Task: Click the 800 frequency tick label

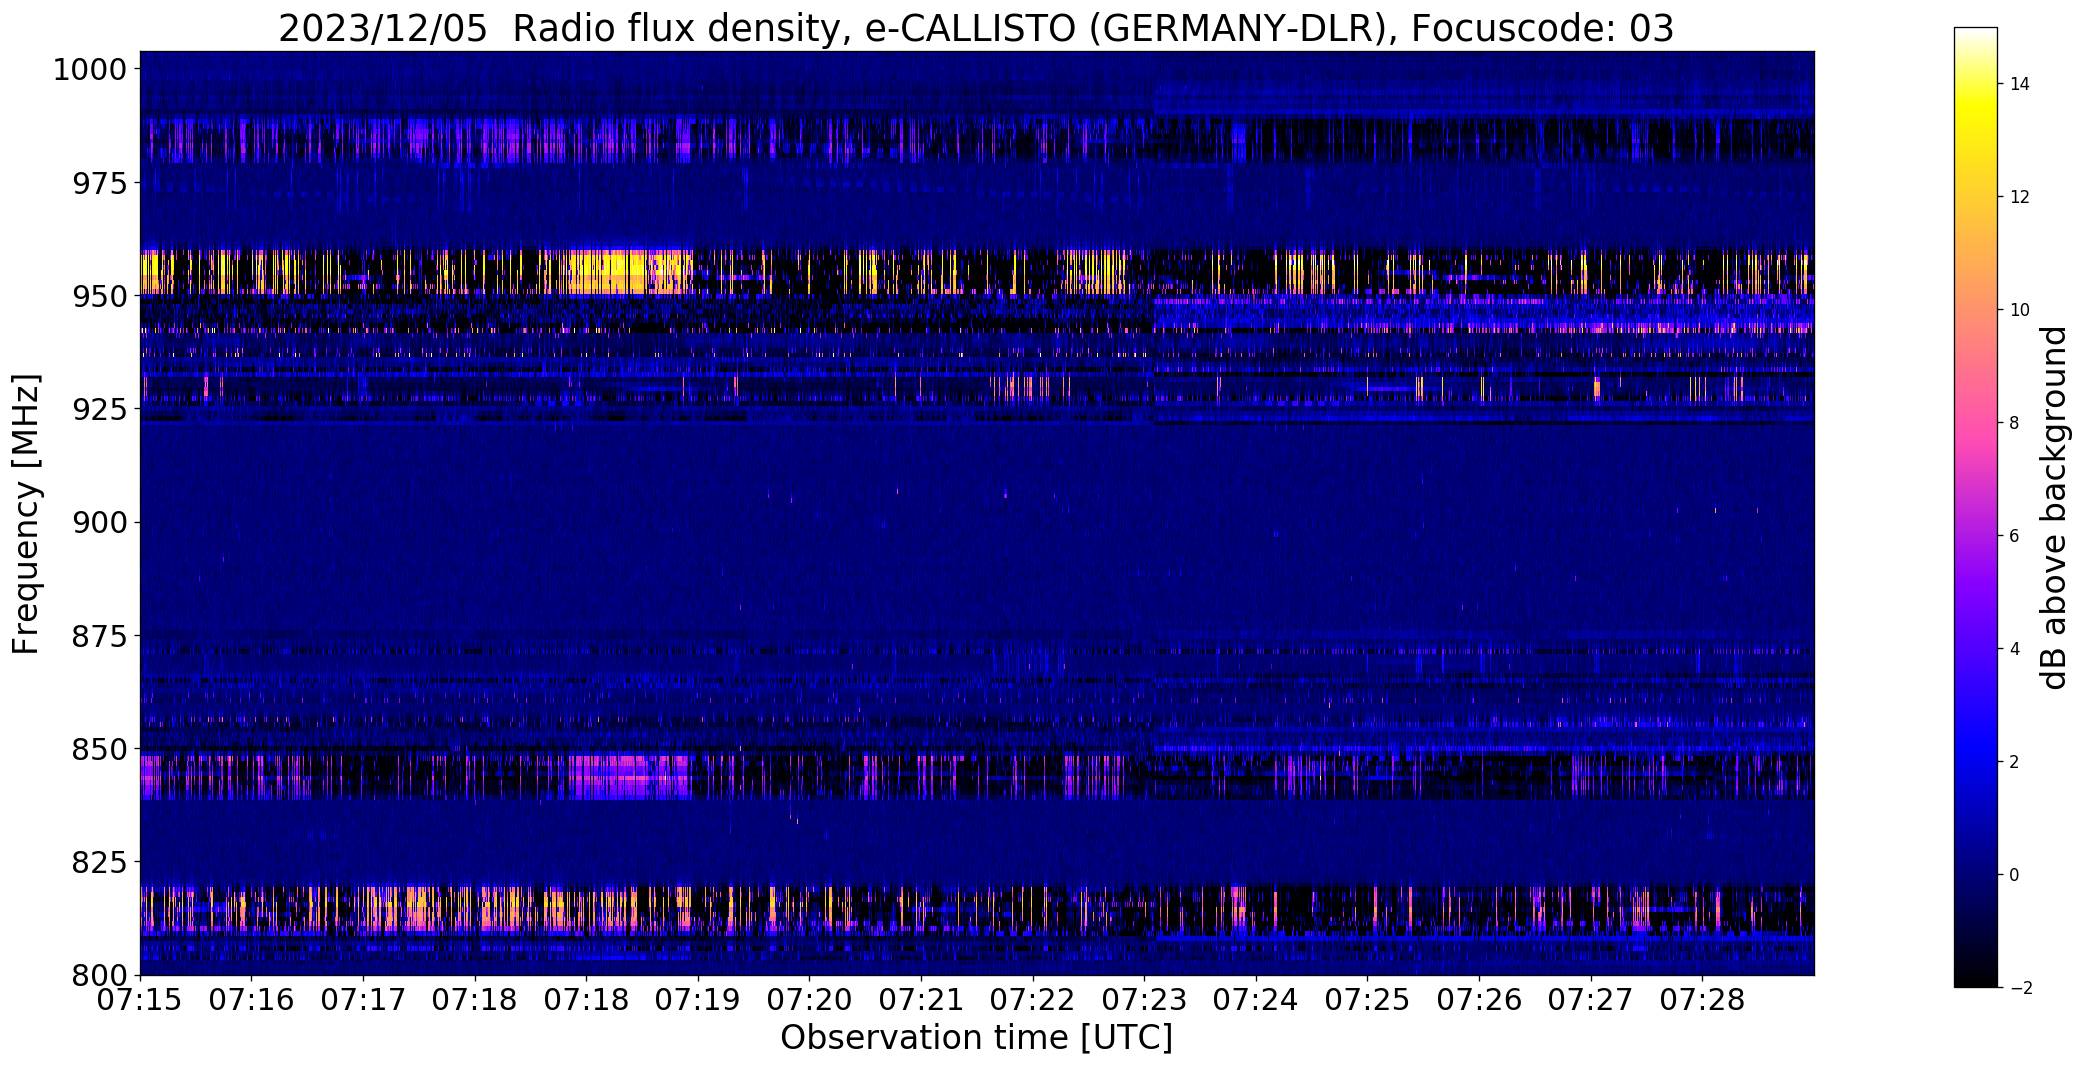Action: point(99,974)
